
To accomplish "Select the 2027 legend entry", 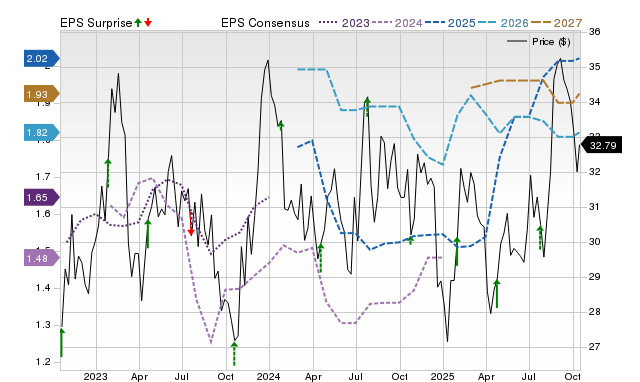I will coord(556,23).
